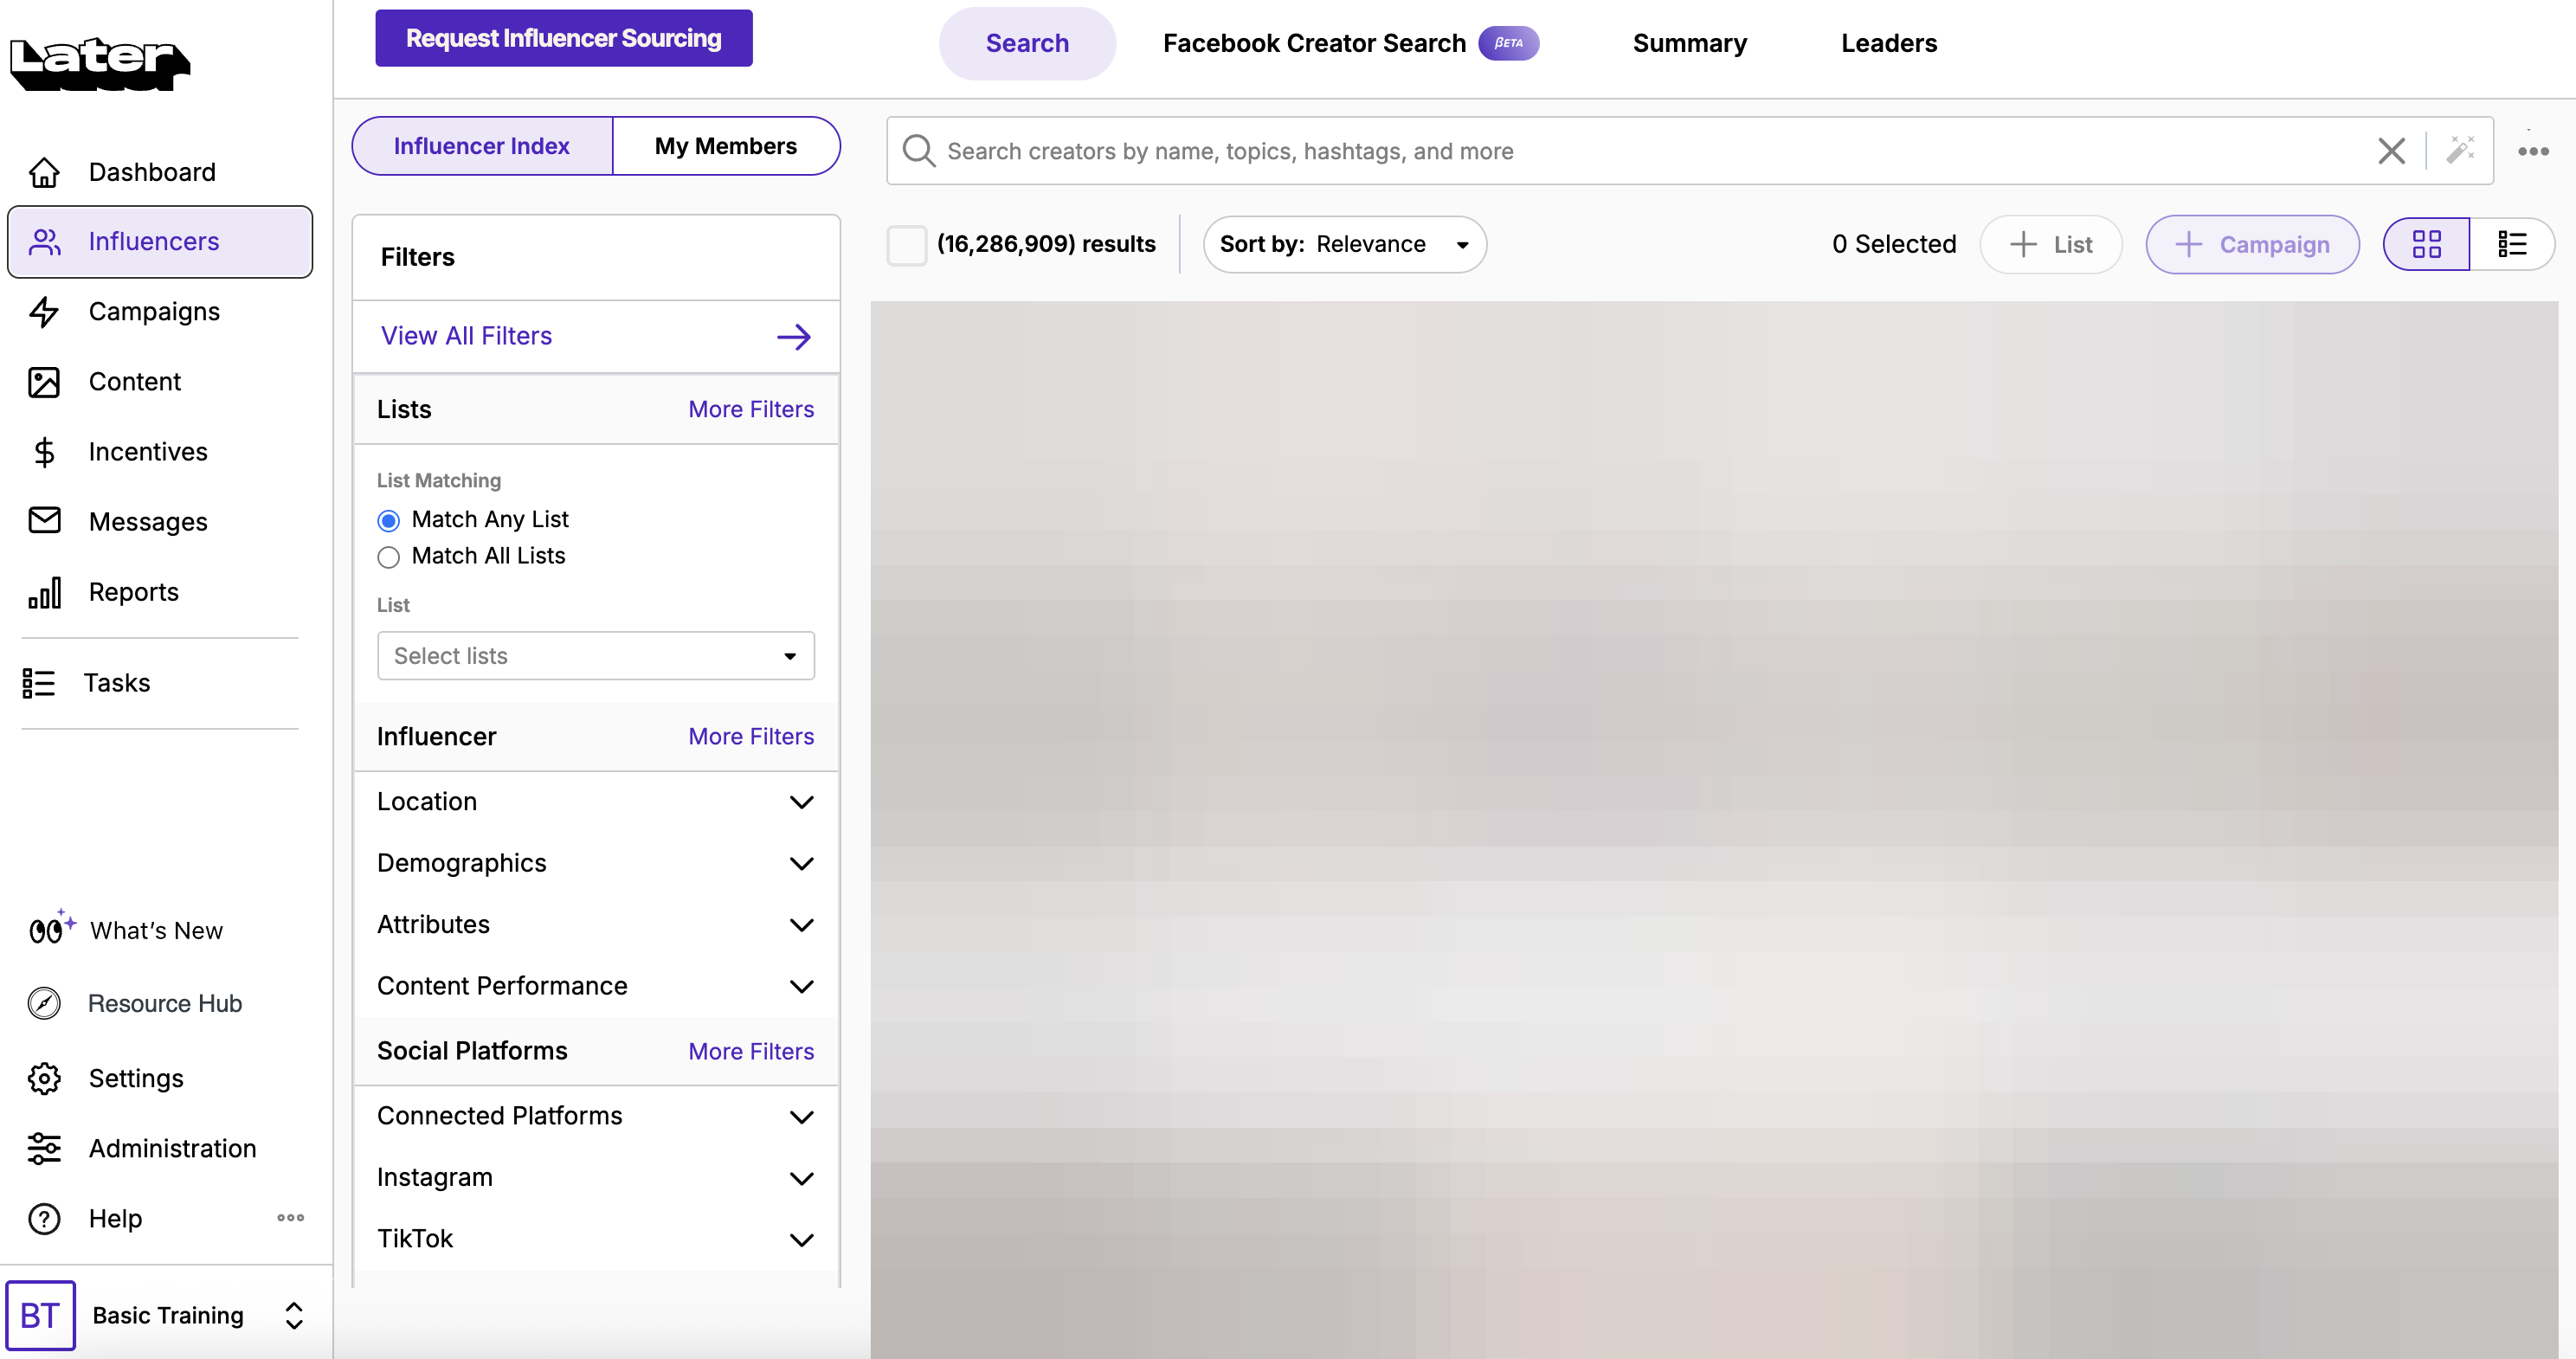
Task: Click the View All Filters arrow icon
Action: click(794, 337)
